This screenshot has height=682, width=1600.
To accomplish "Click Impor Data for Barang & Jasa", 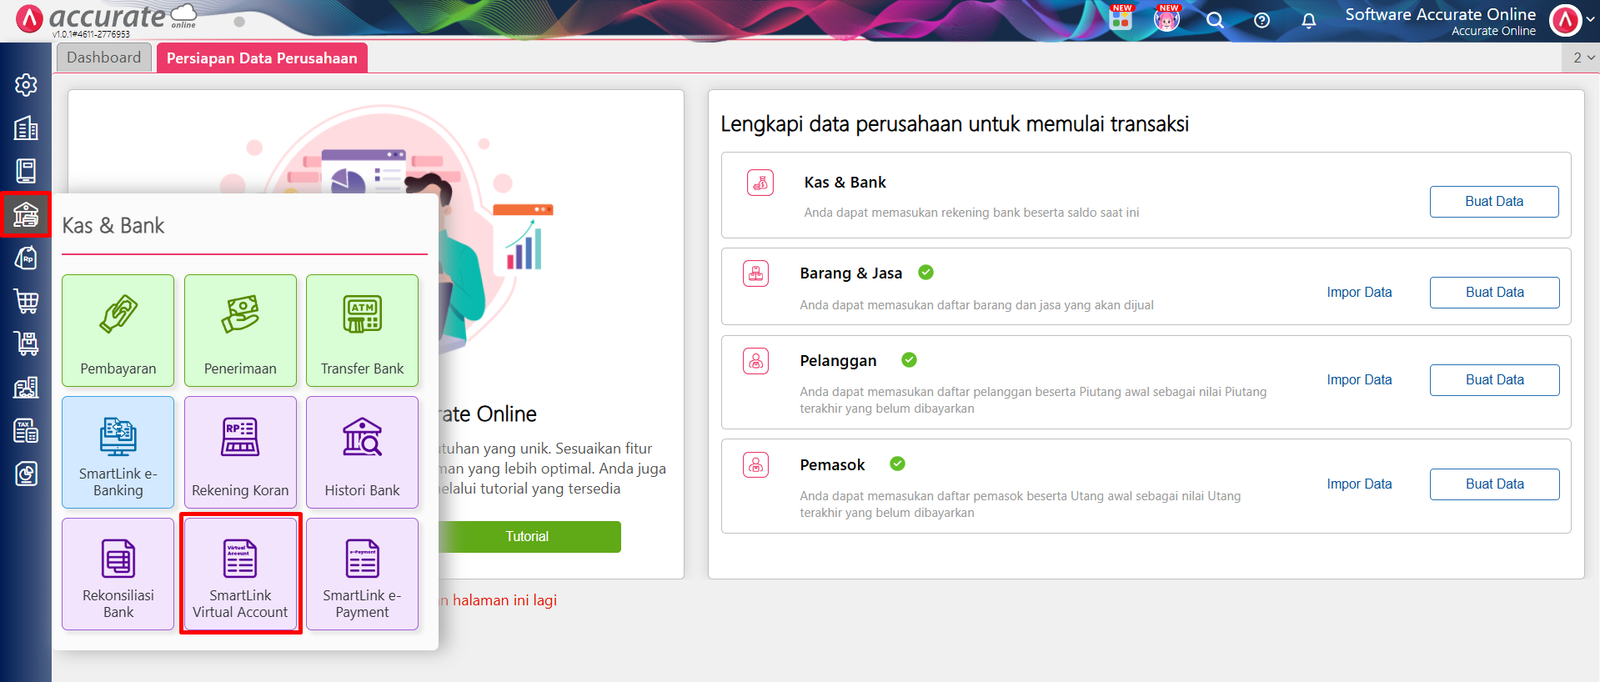I will click(x=1359, y=292).
